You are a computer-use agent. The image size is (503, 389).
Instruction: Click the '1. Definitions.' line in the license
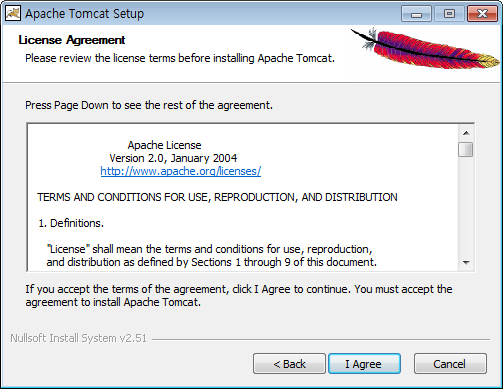(71, 223)
